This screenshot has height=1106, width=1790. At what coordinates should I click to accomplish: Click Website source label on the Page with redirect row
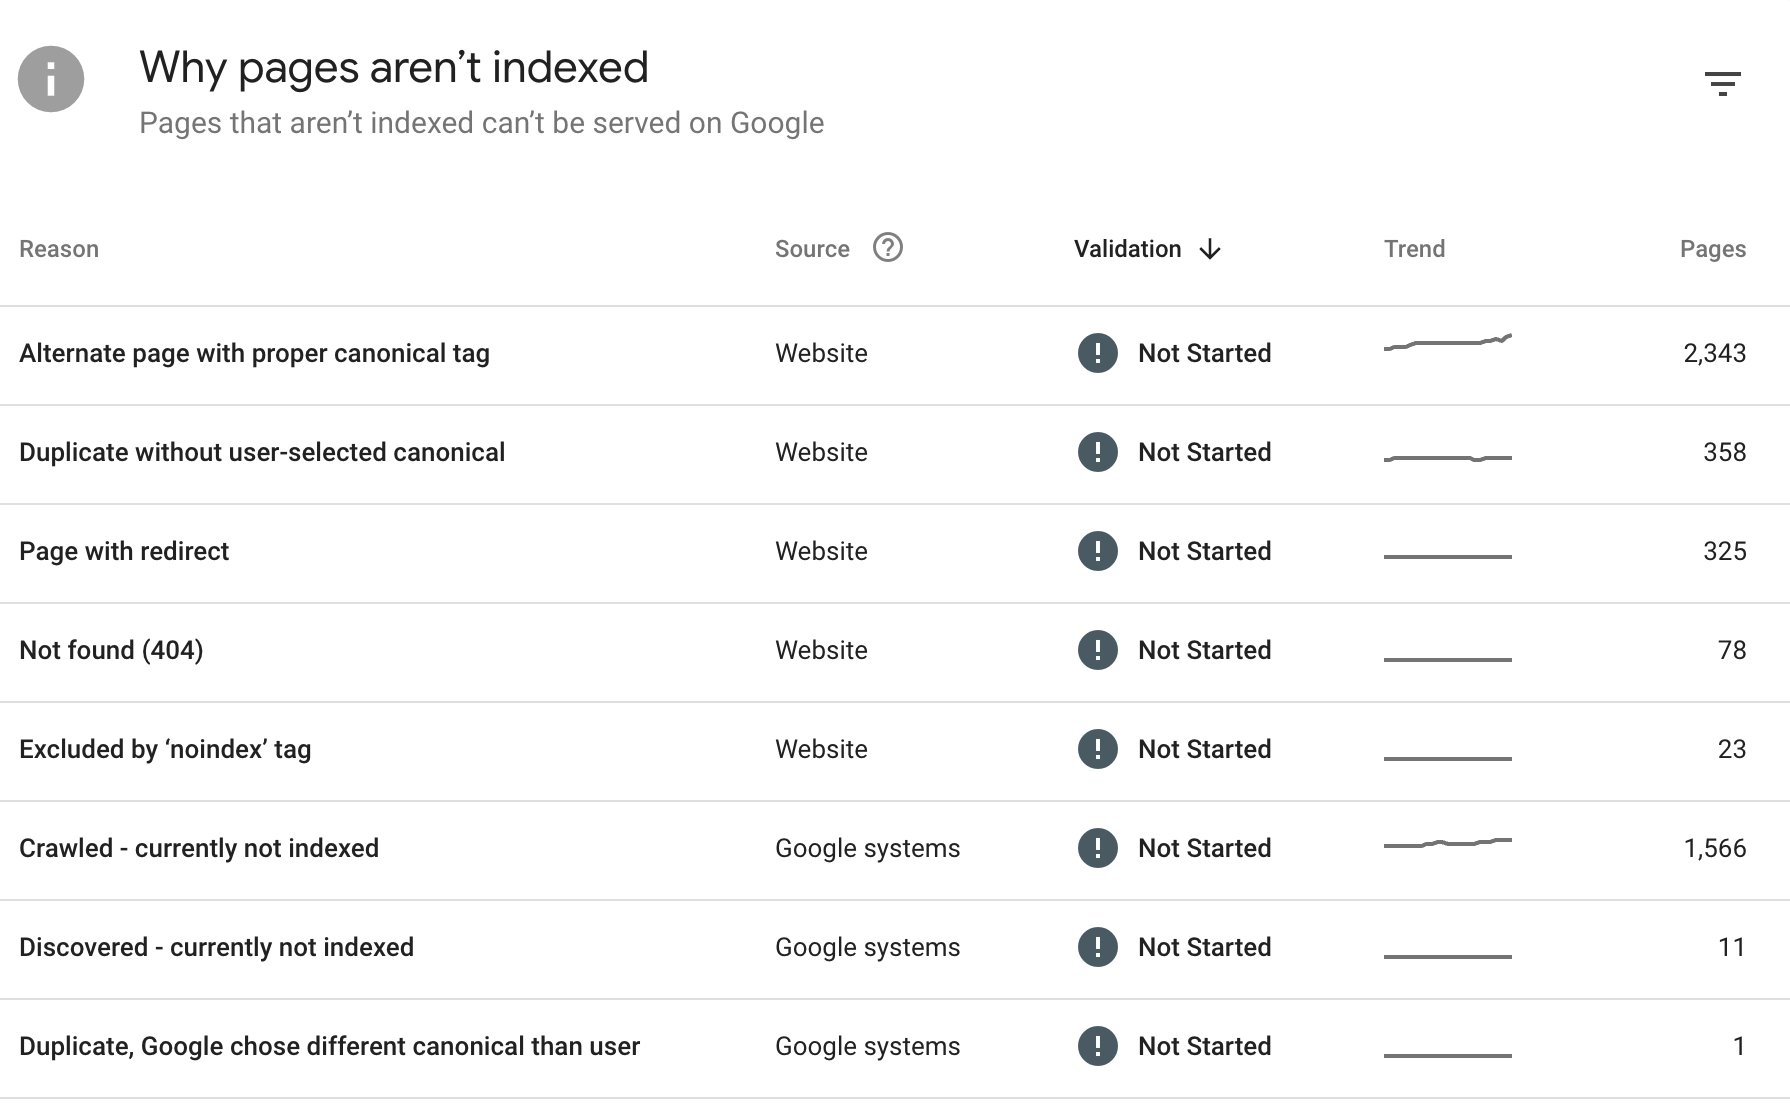[820, 551]
